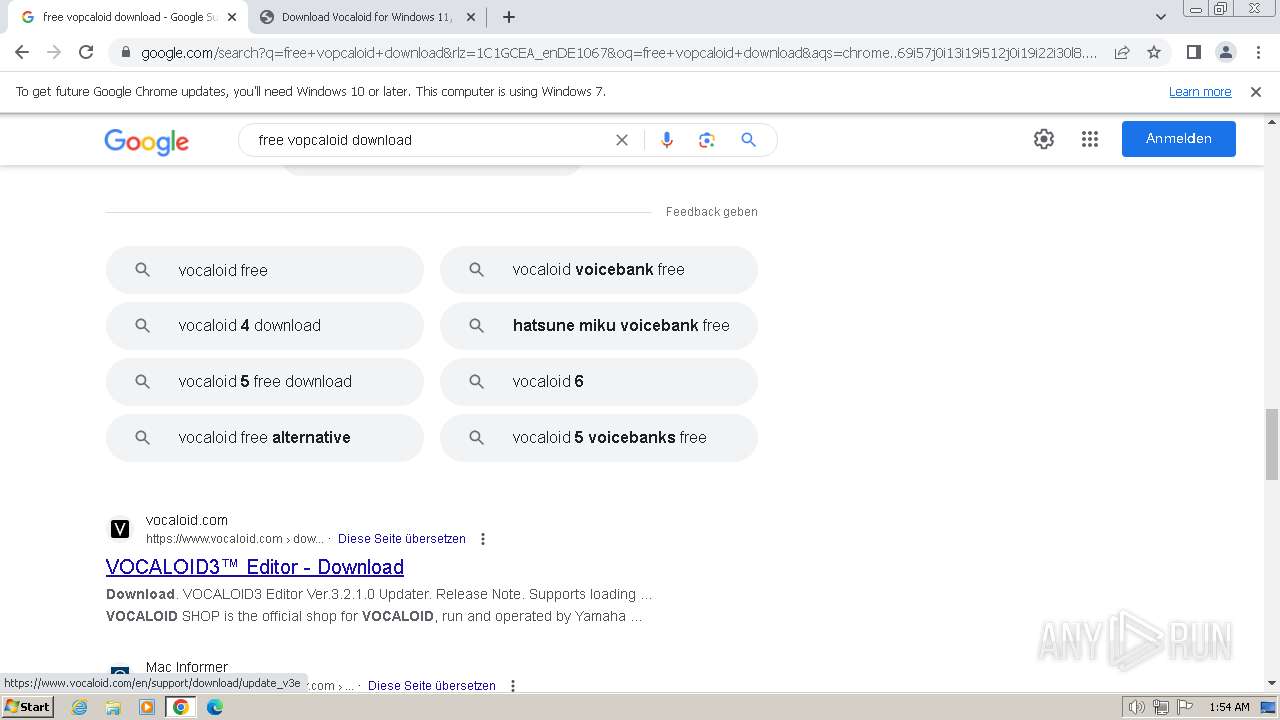Clear the search query text
1280x720 pixels.
pyautogui.click(x=622, y=140)
